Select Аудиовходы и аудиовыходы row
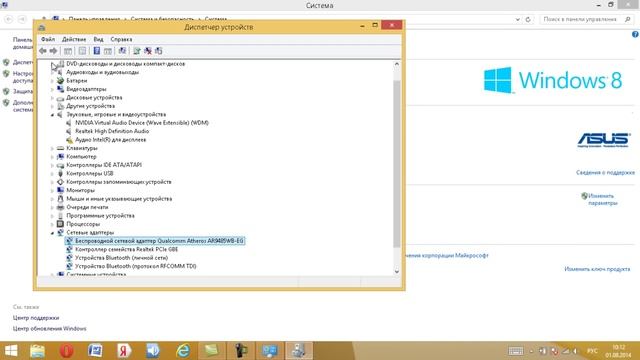The height and width of the screenshot is (360, 640). tap(102, 72)
